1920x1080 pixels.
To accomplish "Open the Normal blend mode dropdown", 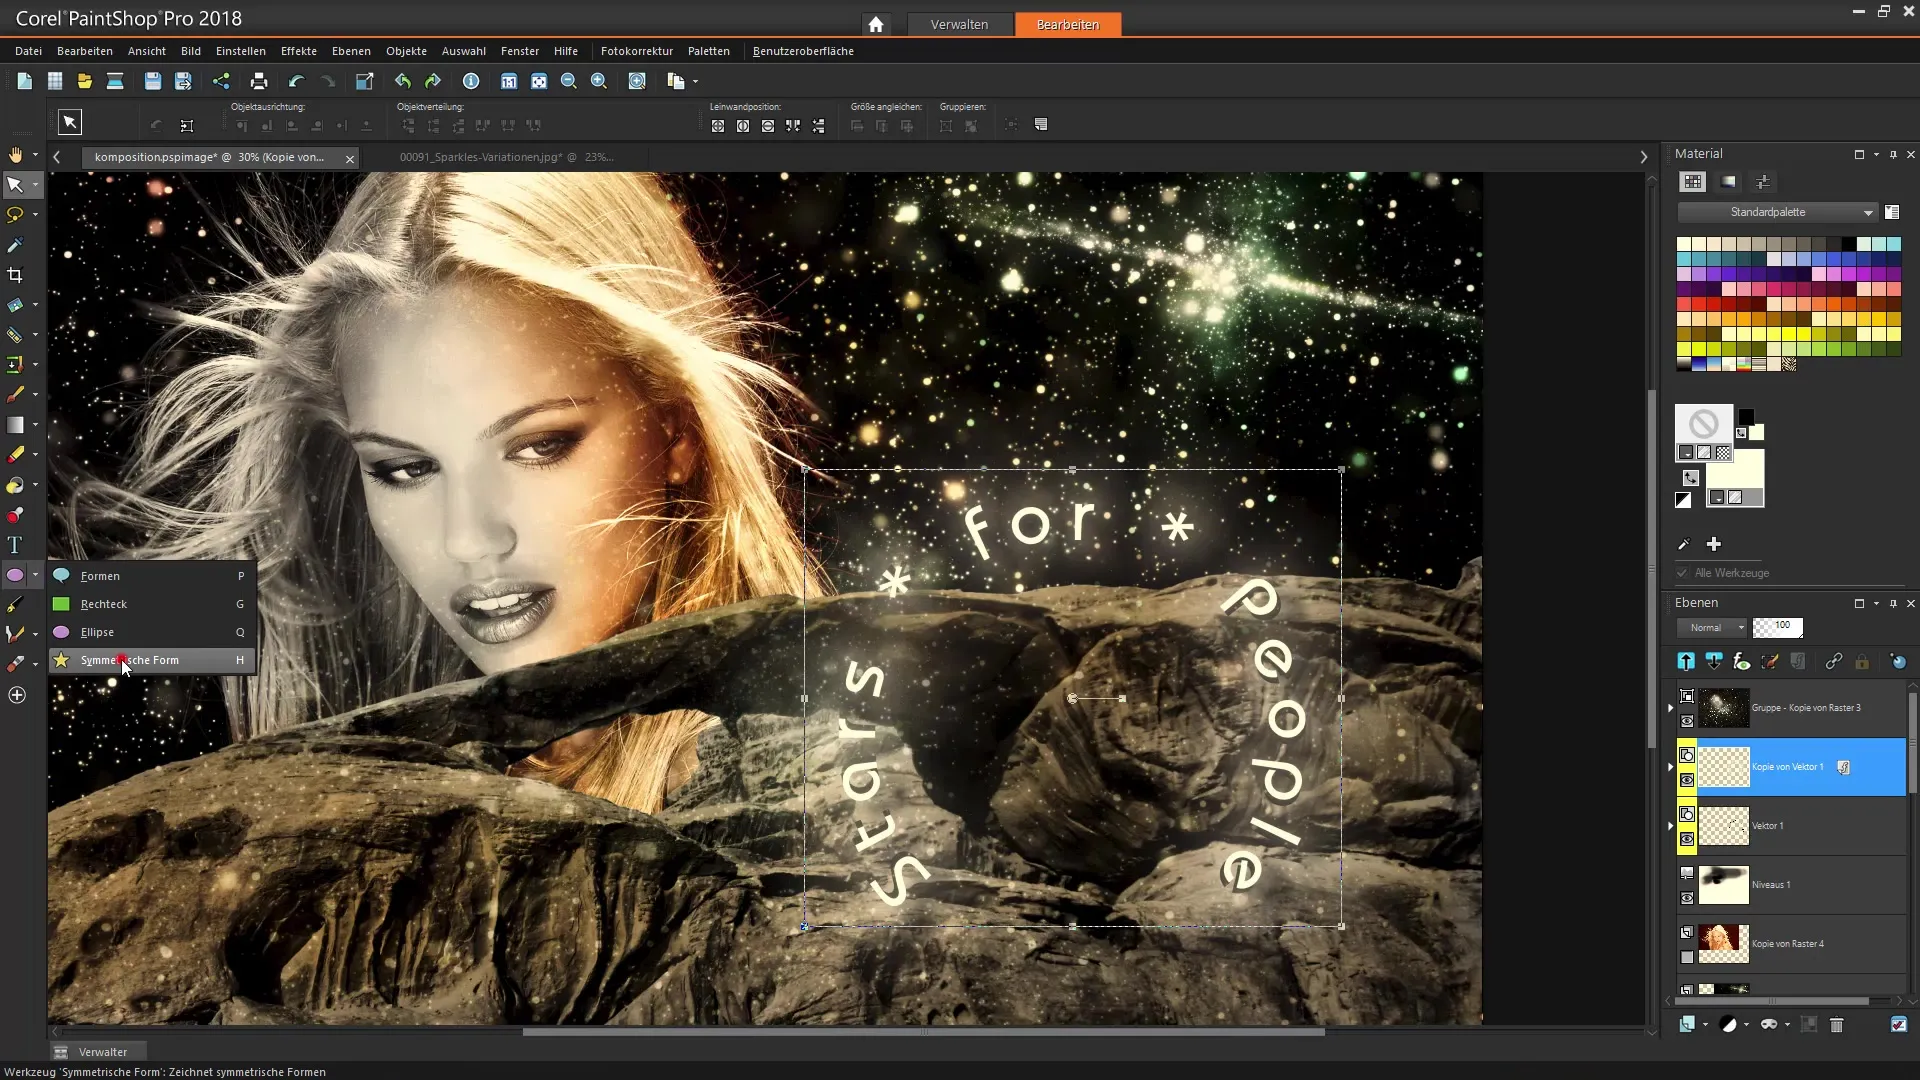I will pos(1712,628).
